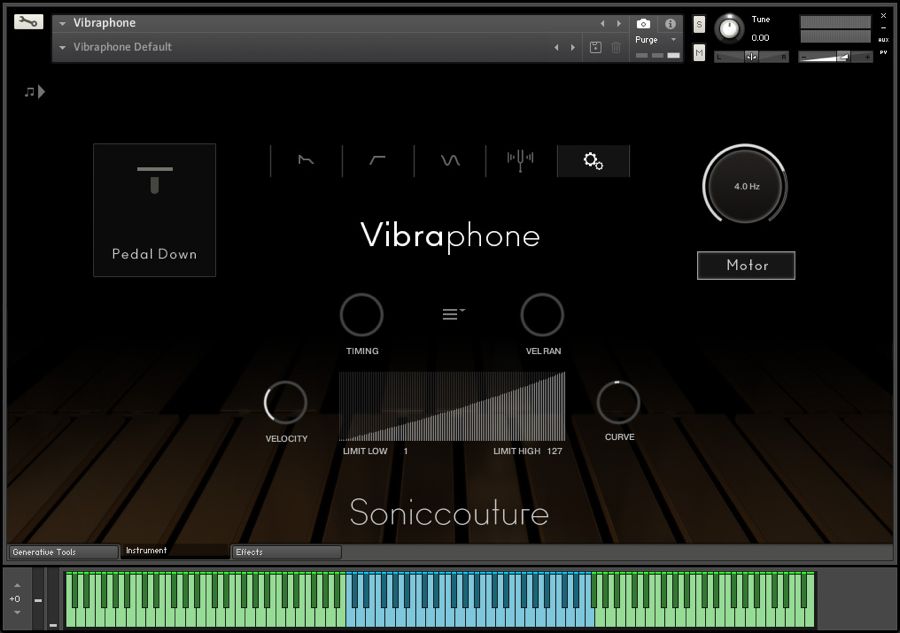Close the instrument with the X button
This screenshot has width=900, height=633.
(883, 15)
